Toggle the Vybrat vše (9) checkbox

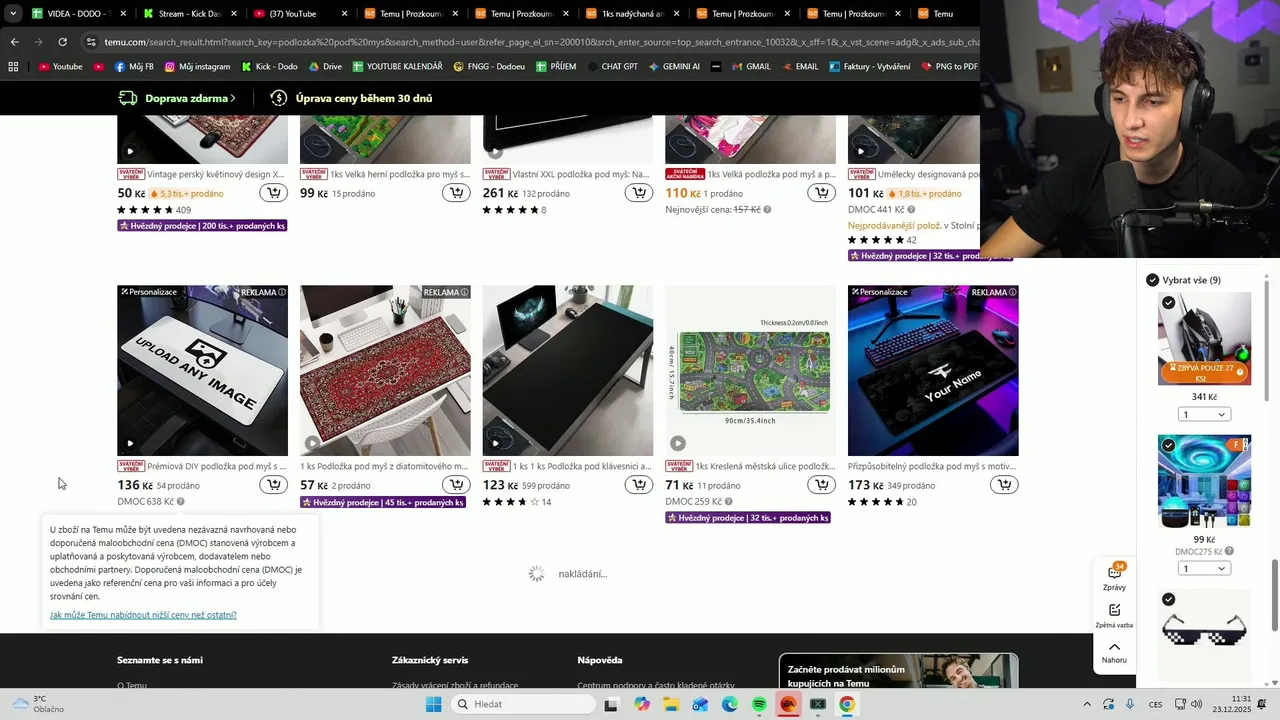1152,280
